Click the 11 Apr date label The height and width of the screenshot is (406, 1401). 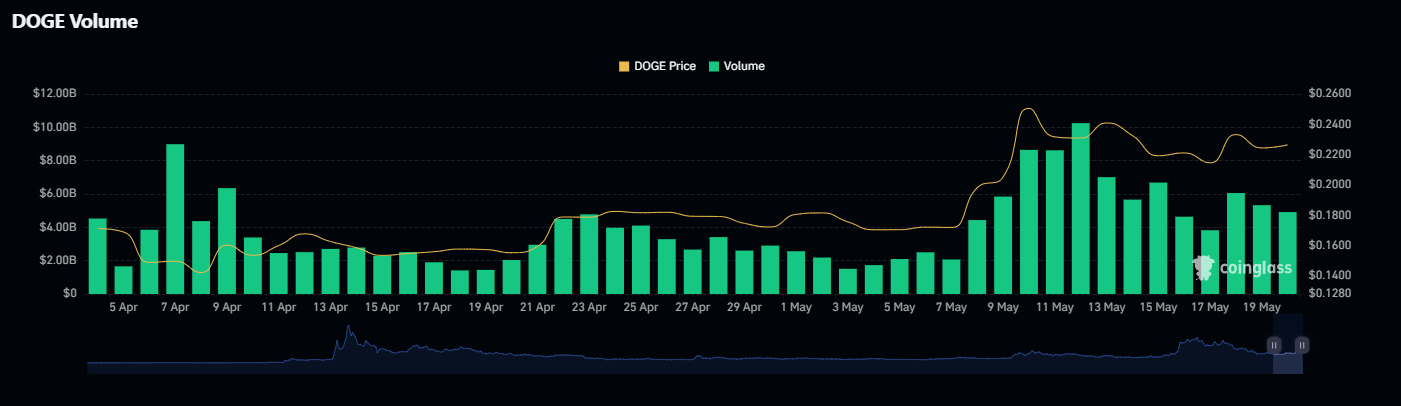click(279, 308)
